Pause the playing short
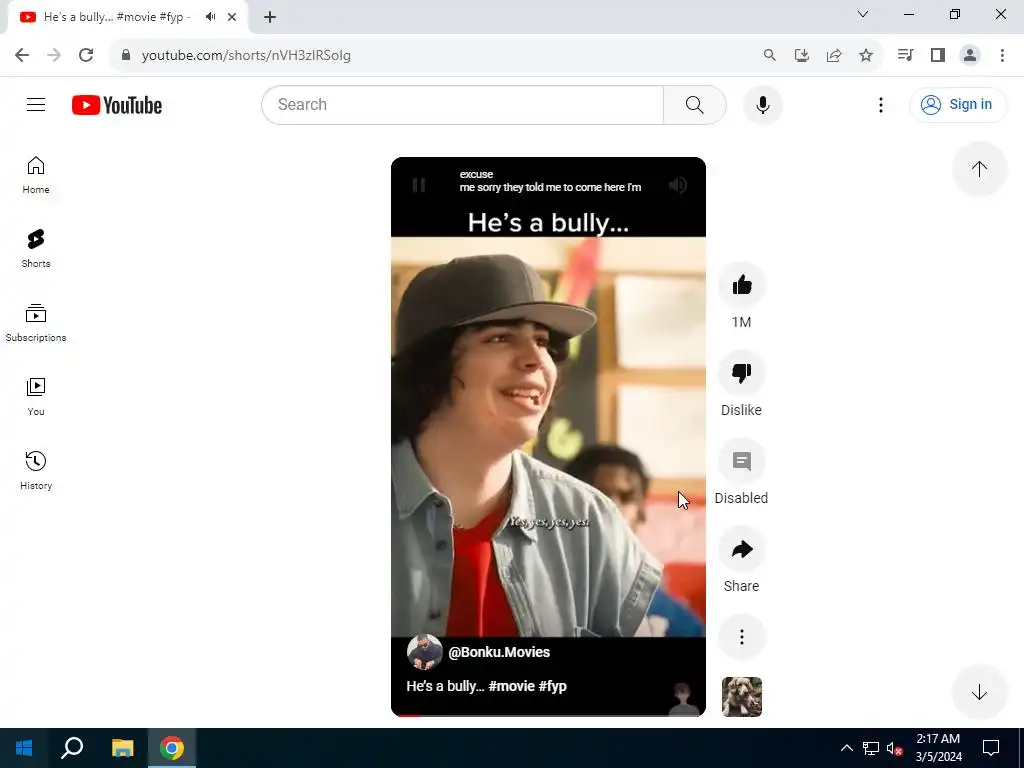Screen dimensions: 1024x768 (x=419, y=185)
